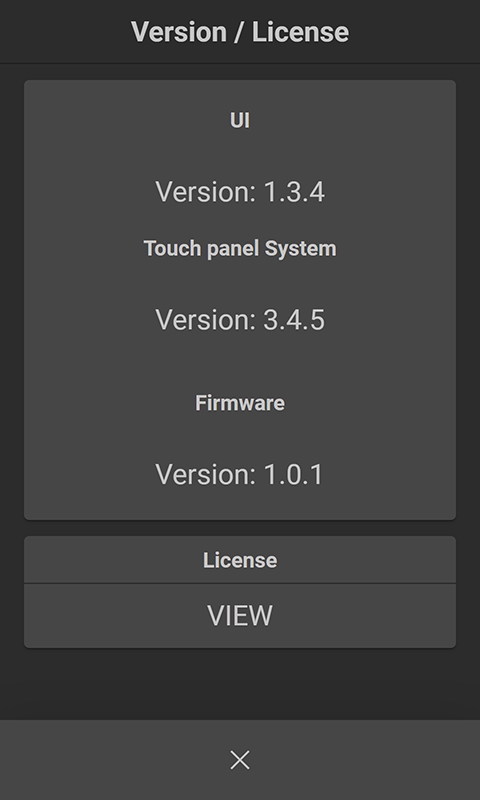Click the Touch panel System label
The width and height of the screenshot is (480, 800).
(240, 248)
